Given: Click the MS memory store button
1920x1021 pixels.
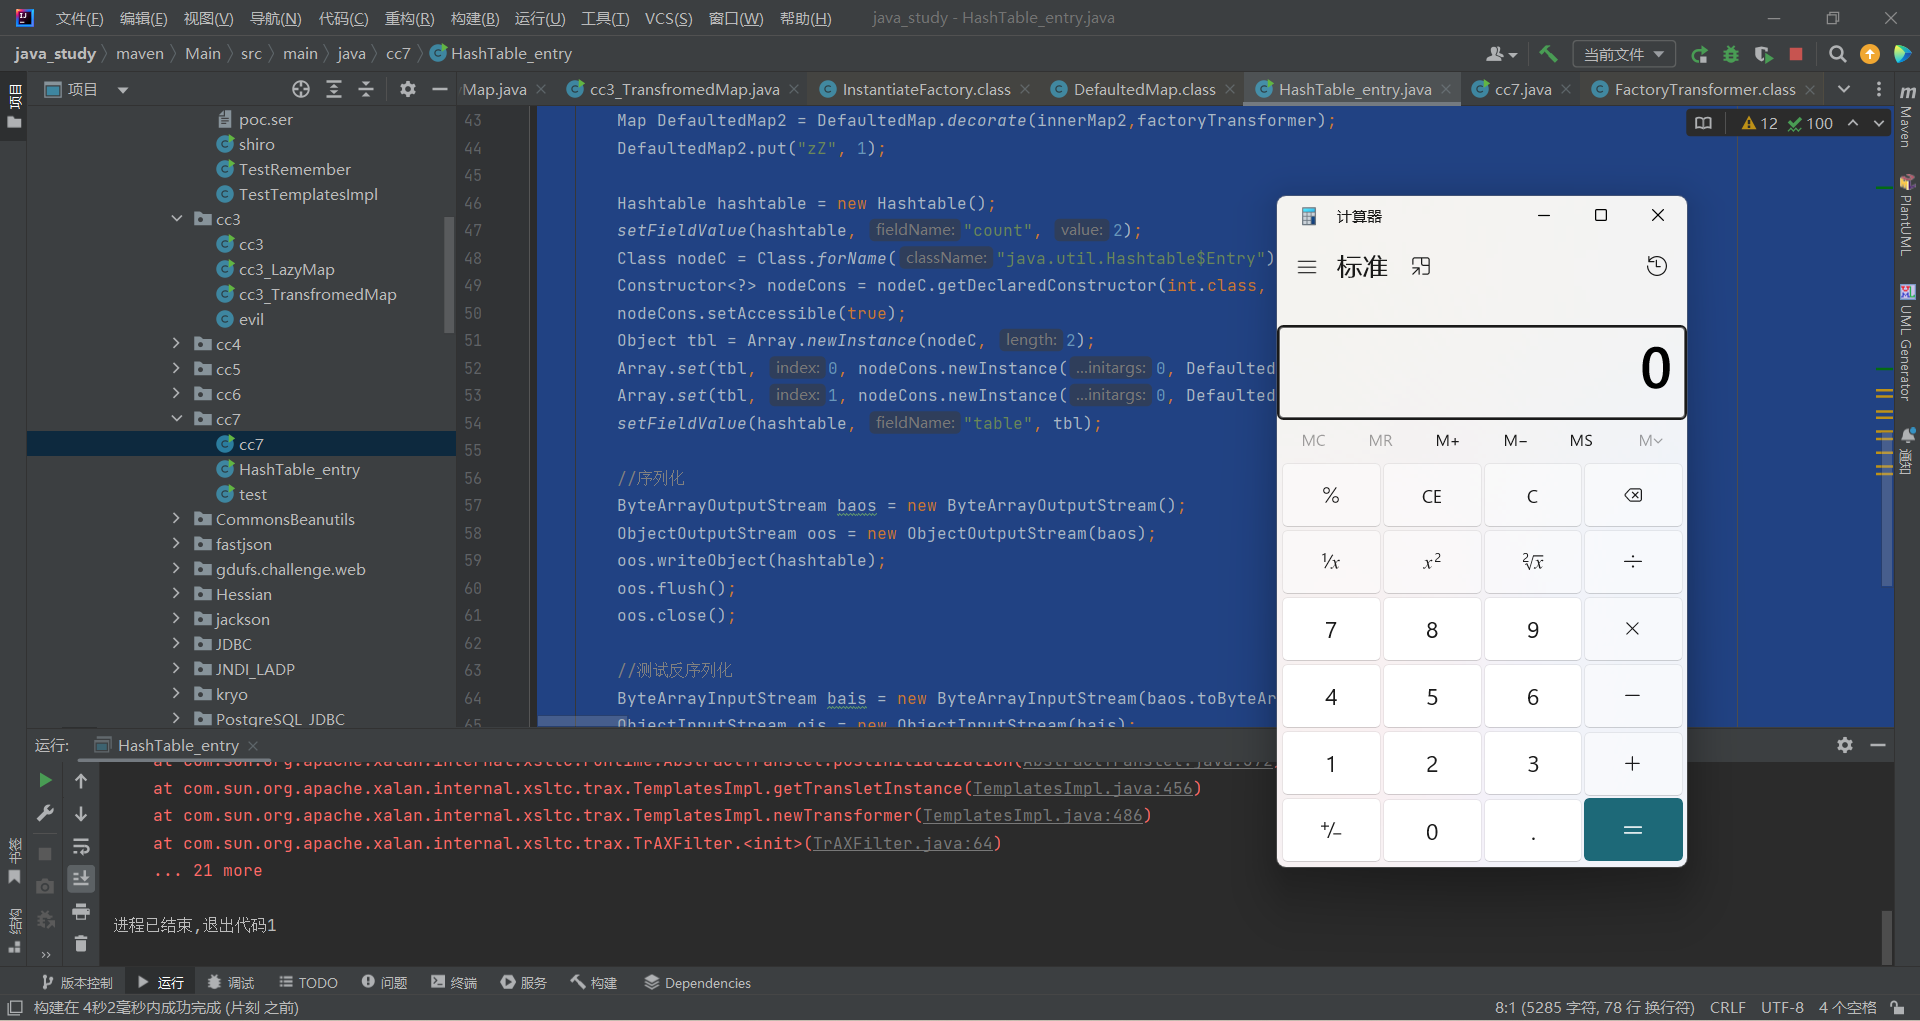Looking at the screenshot, I should point(1581,440).
